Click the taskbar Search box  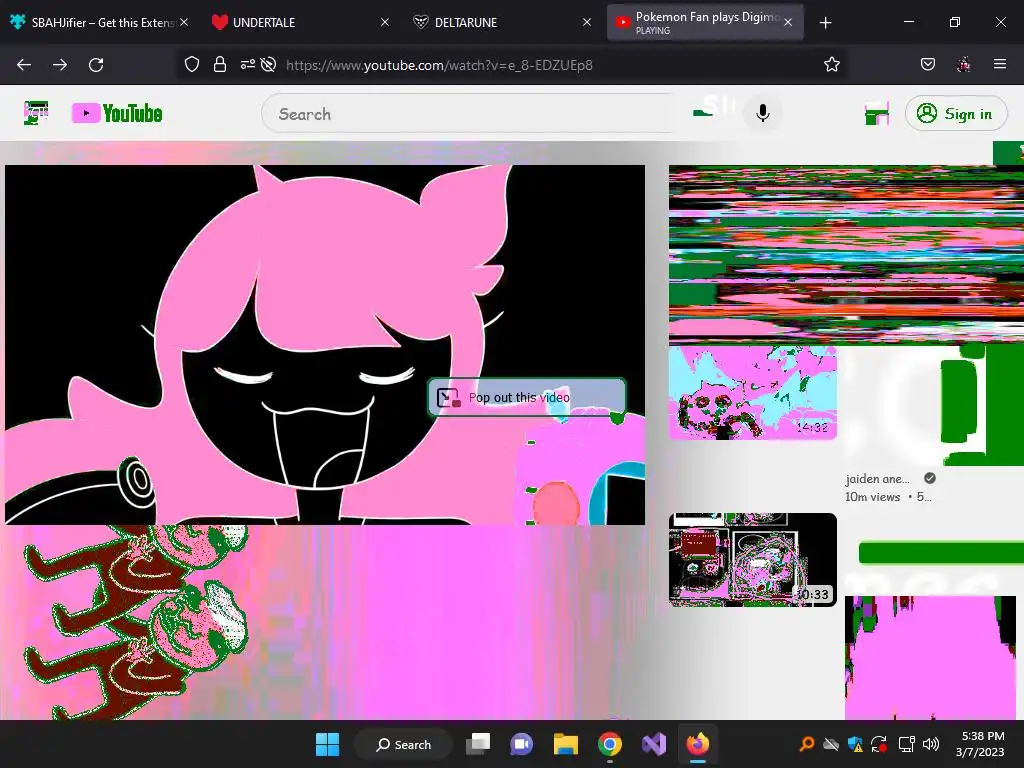point(403,744)
